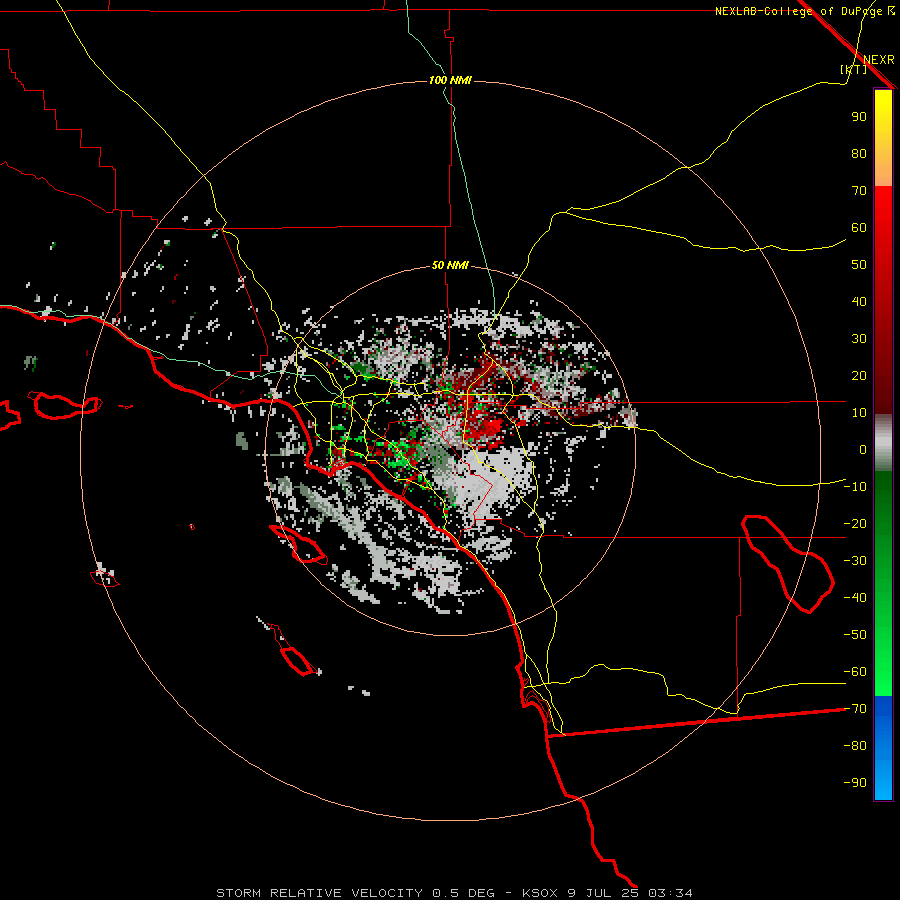
Task: Click the -10 scale value
Action: click(855, 487)
